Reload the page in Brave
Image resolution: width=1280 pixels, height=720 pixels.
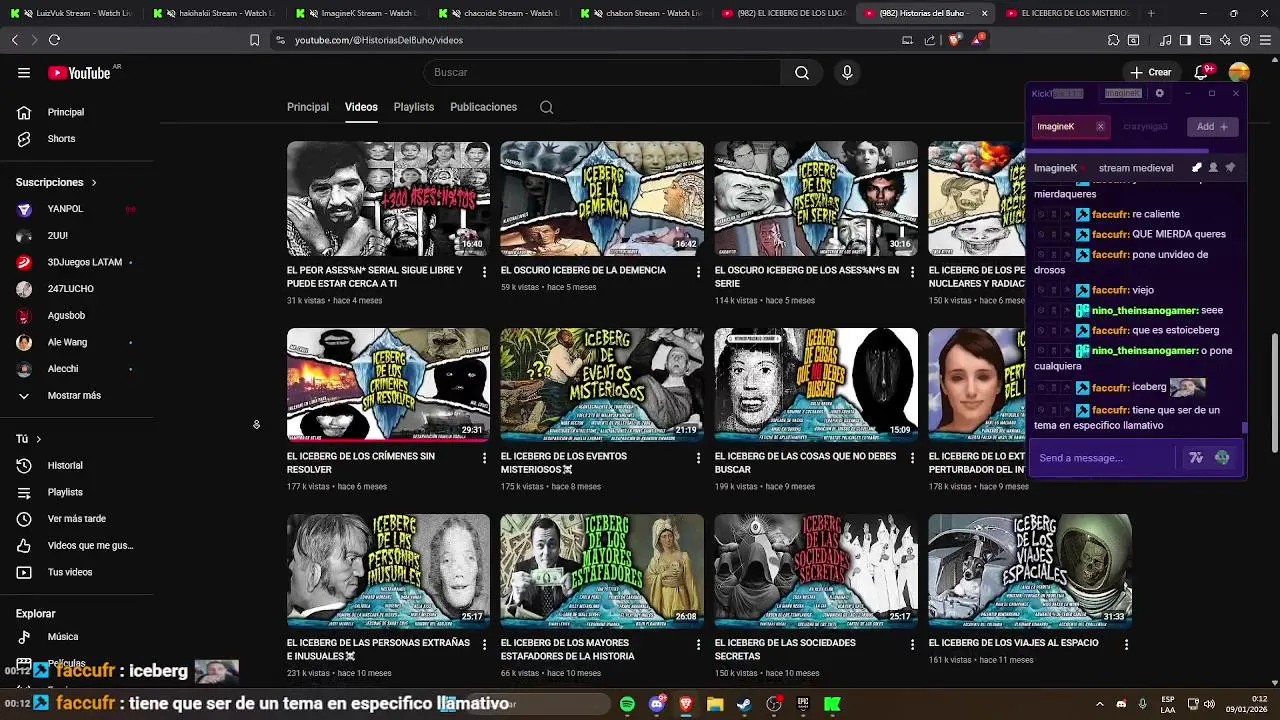(x=54, y=40)
